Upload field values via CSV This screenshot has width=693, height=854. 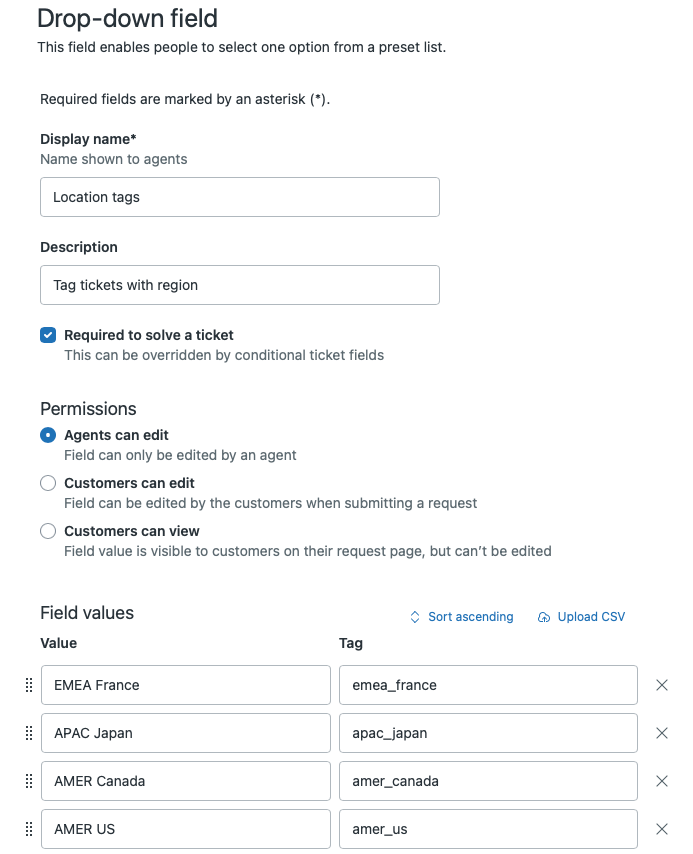tap(590, 617)
